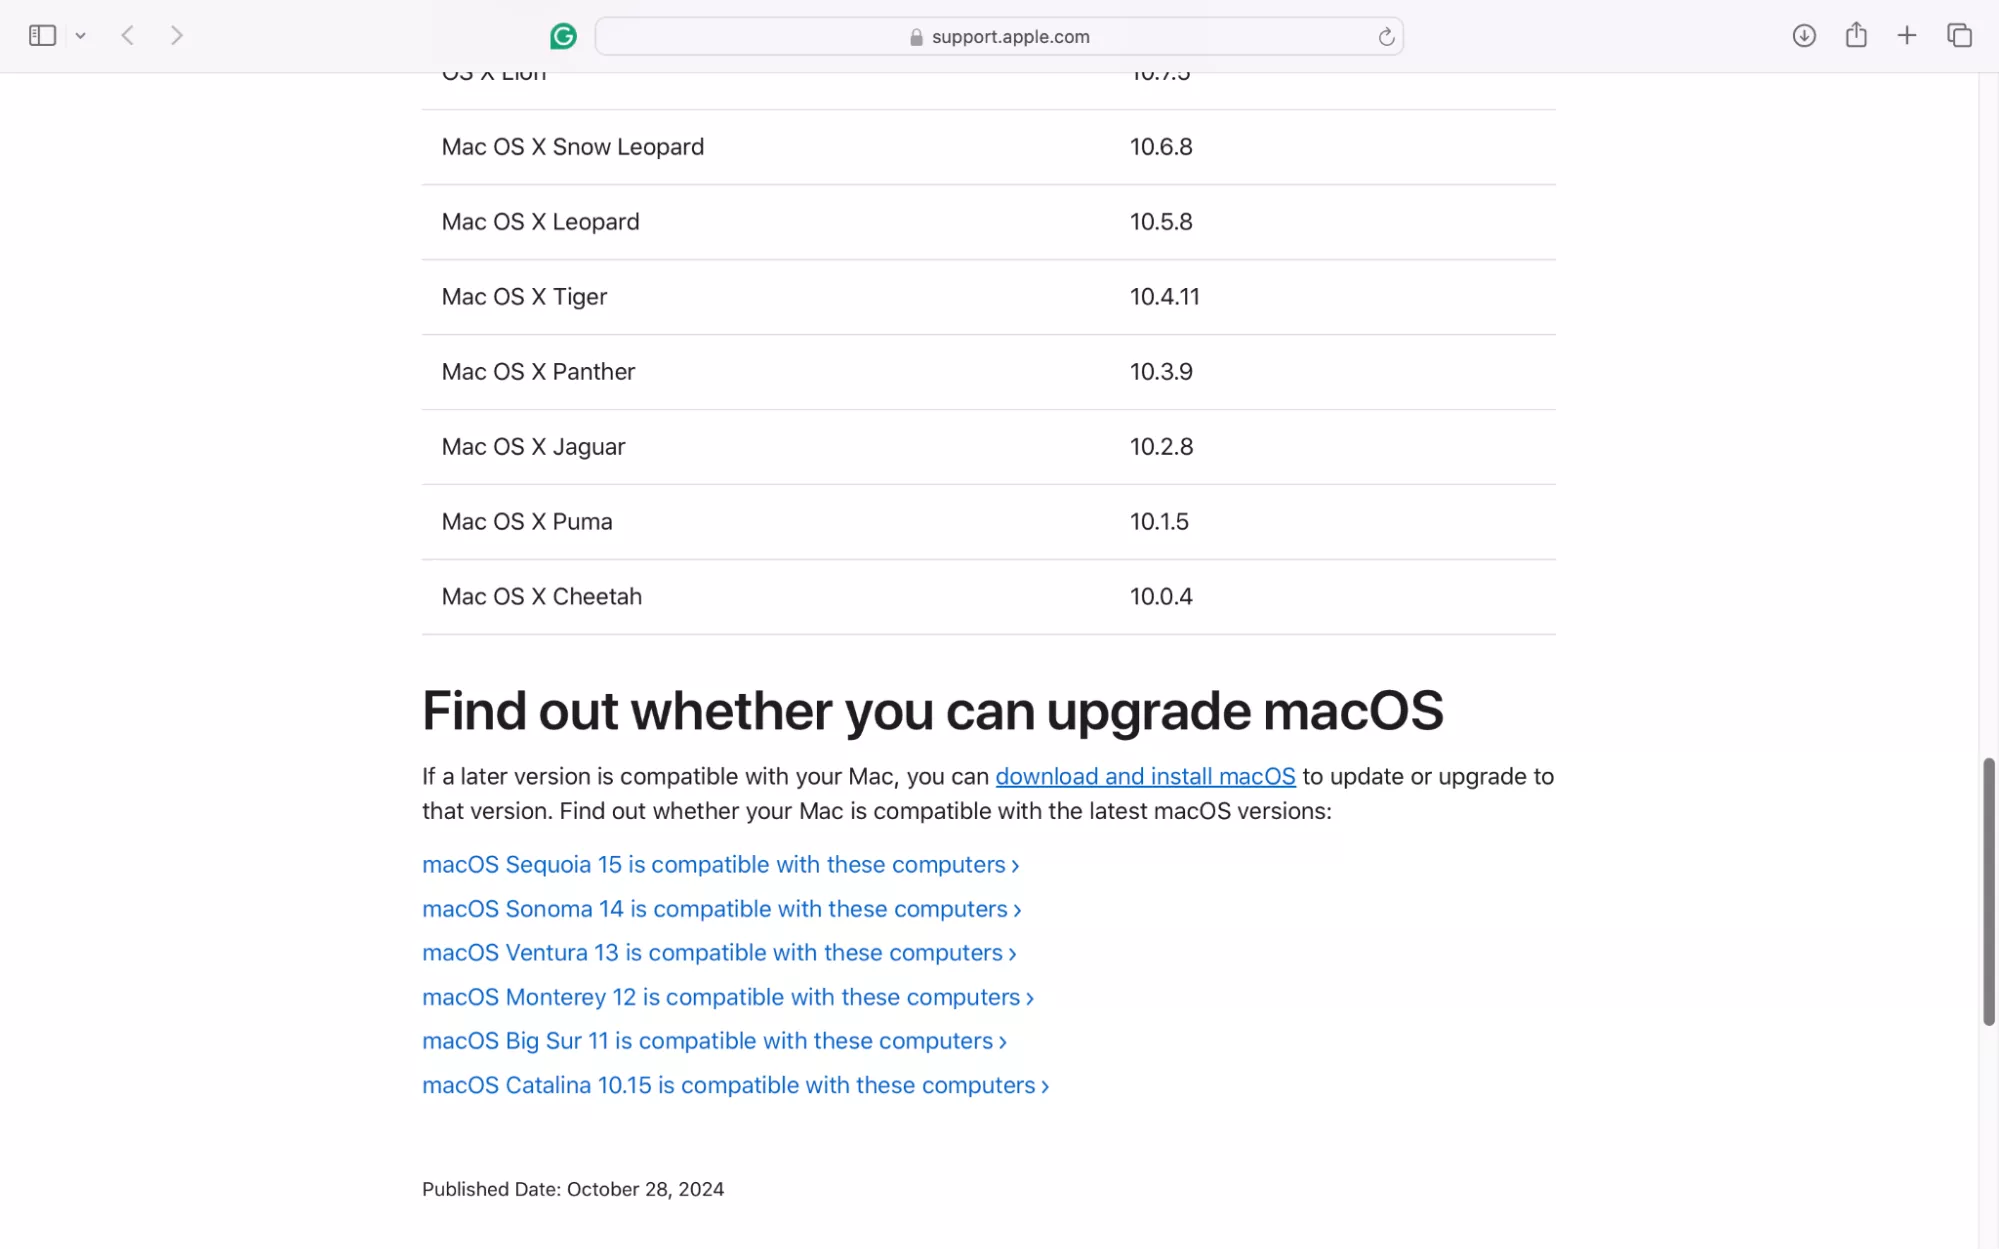This screenshot has height=1250, width=1999.
Task: Open the Share menu
Action: click(1856, 35)
